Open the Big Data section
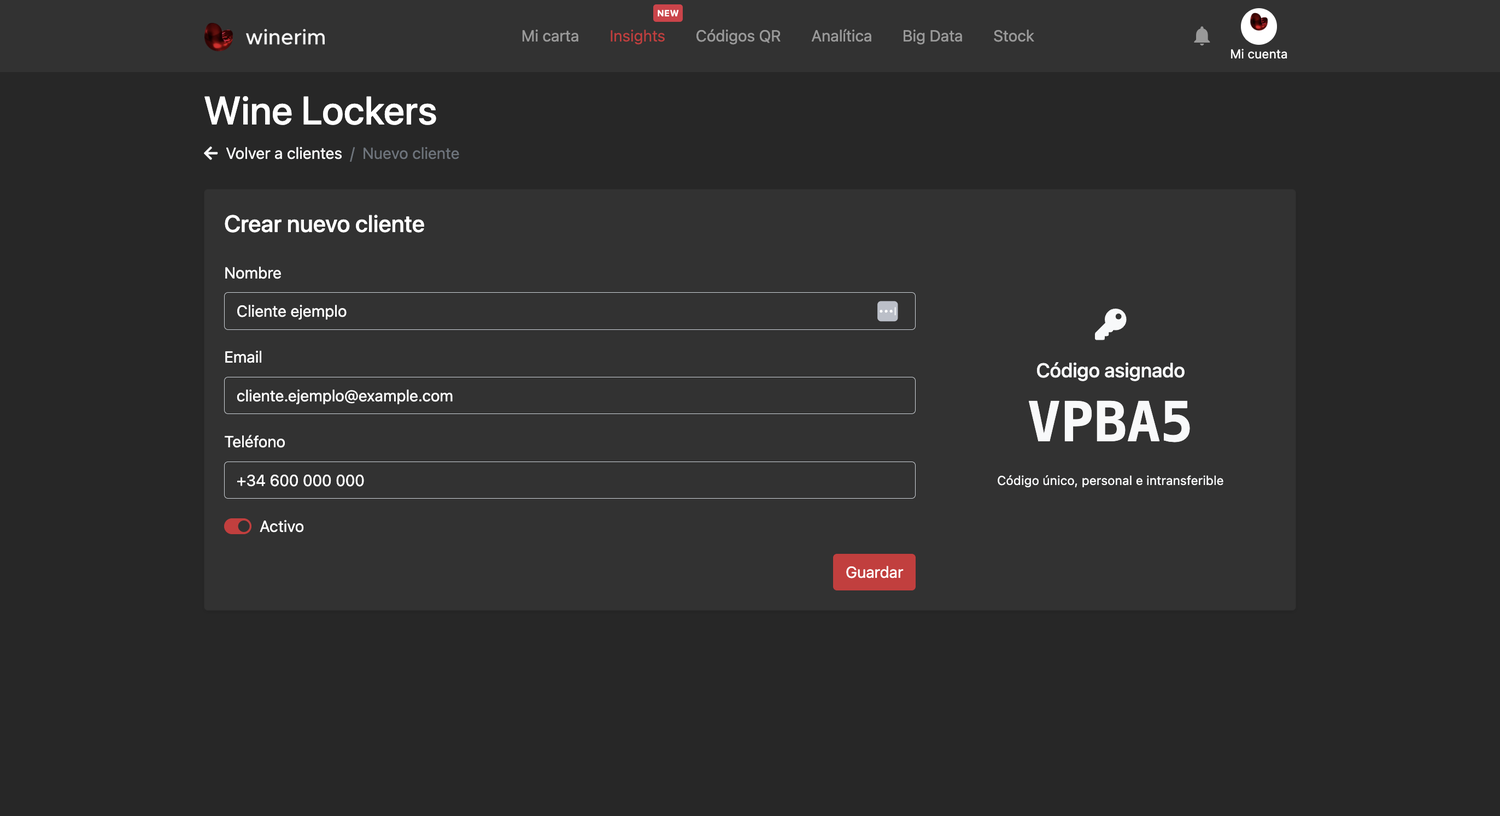1500x816 pixels. point(932,36)
